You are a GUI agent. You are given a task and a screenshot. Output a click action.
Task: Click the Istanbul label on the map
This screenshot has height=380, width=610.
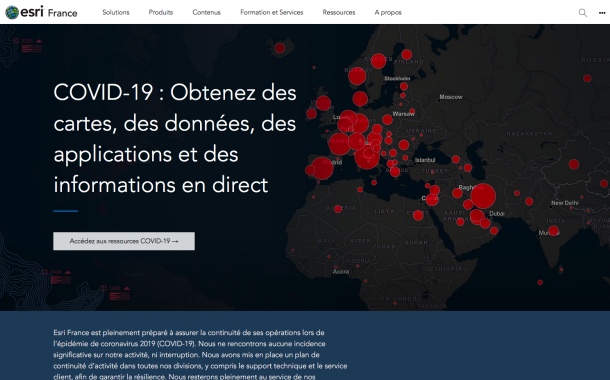coord(425,160)
